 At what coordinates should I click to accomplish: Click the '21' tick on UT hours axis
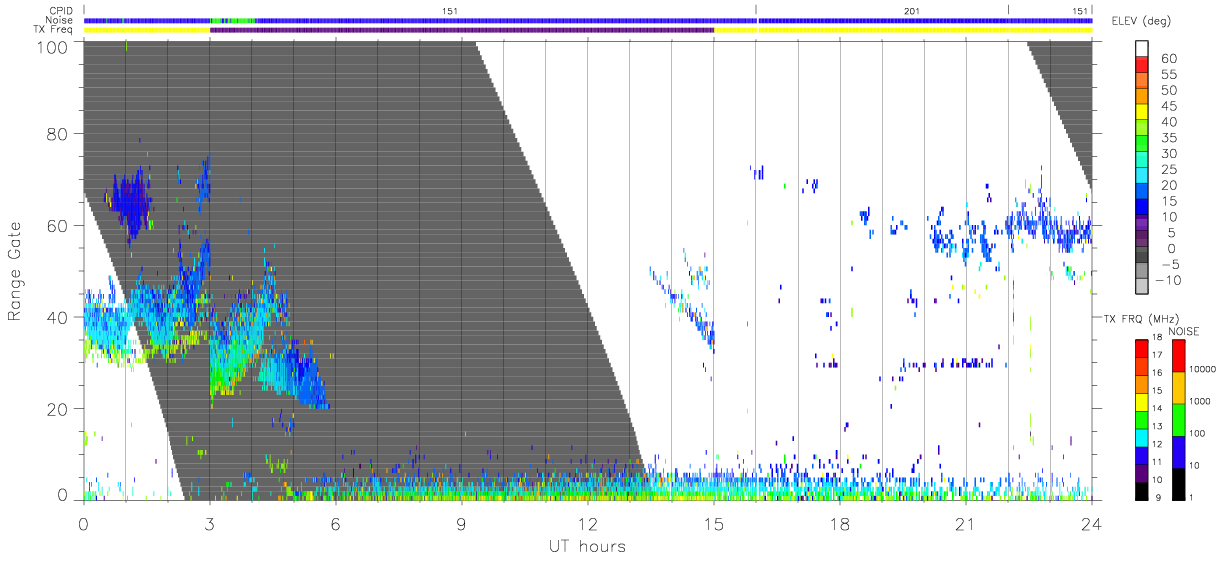(965, 524)
